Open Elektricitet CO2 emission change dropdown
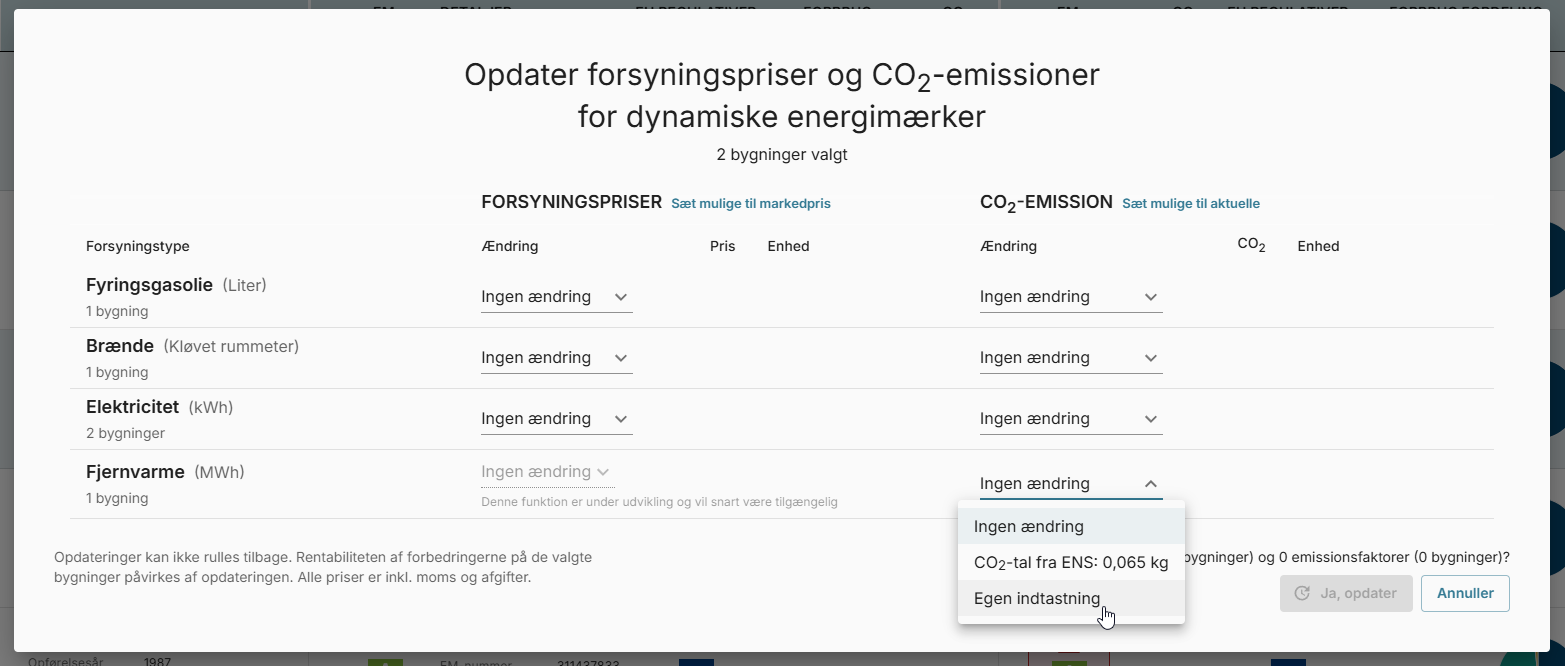 pyautogui.click(x=1071, y=419)
